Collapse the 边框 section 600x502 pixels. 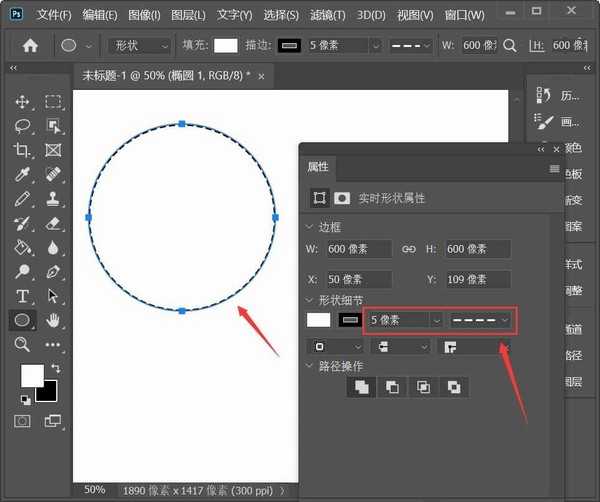tap(310, 227)
